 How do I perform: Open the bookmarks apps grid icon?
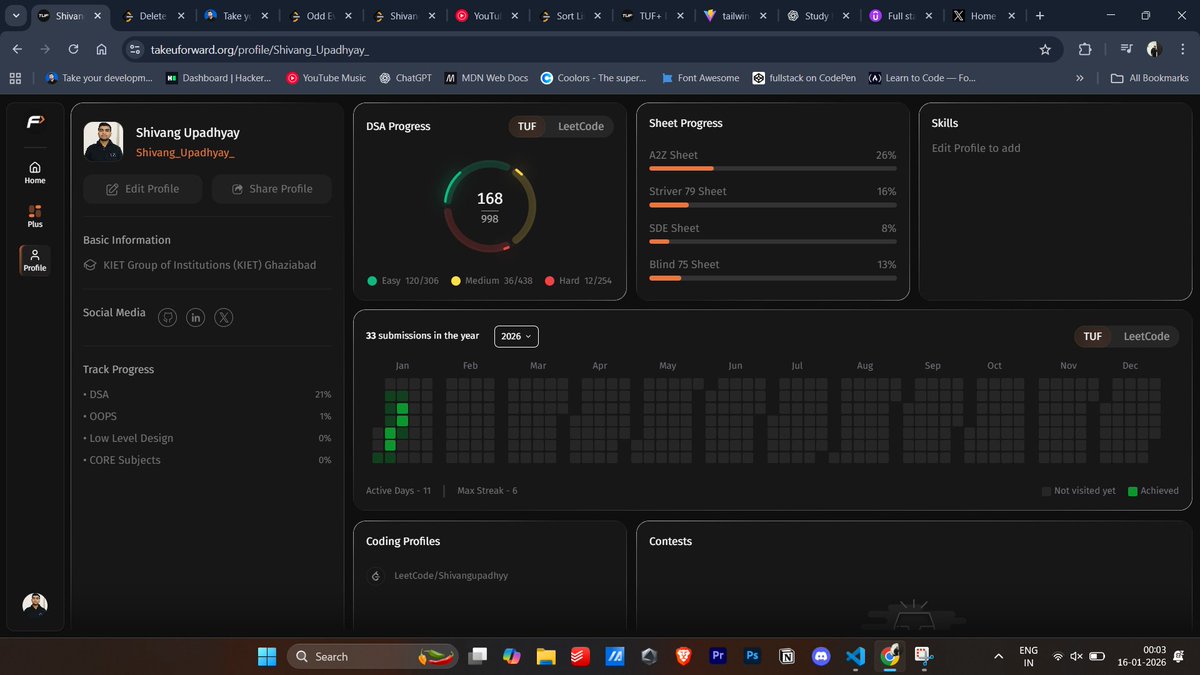(x=15, y=78)
